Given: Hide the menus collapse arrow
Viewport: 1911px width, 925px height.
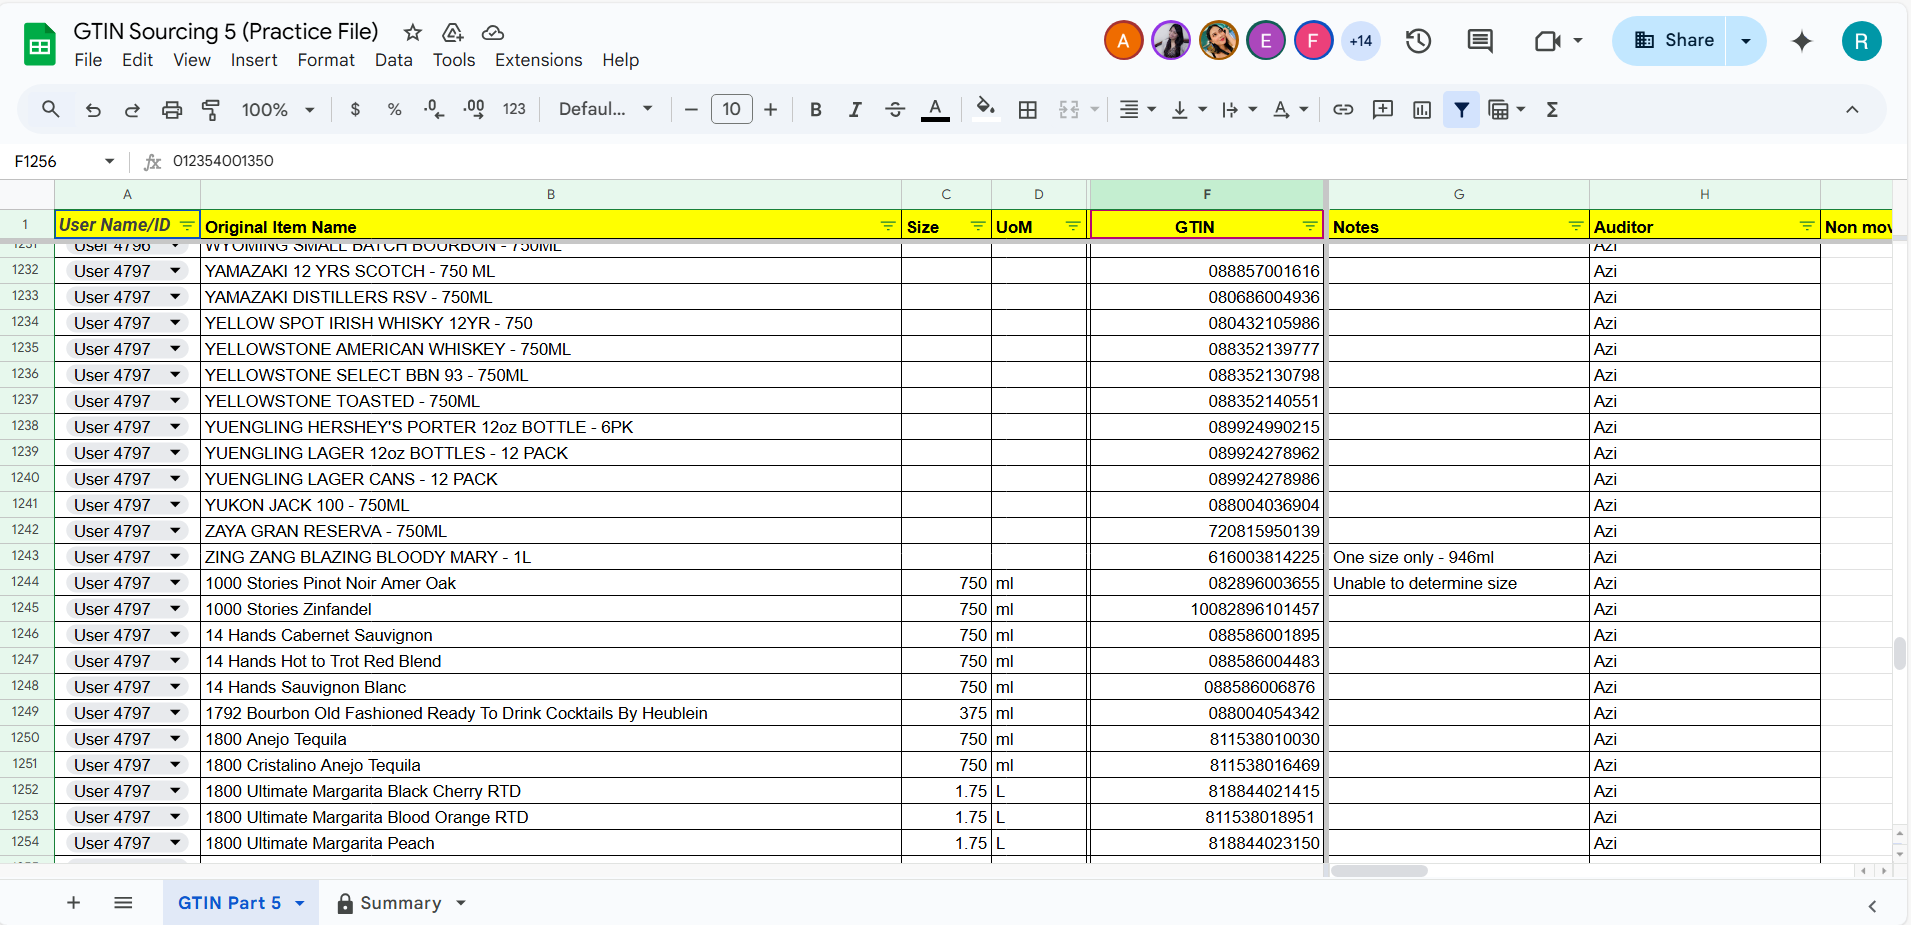Looking at the screenshot, I should pos(1852,110).
